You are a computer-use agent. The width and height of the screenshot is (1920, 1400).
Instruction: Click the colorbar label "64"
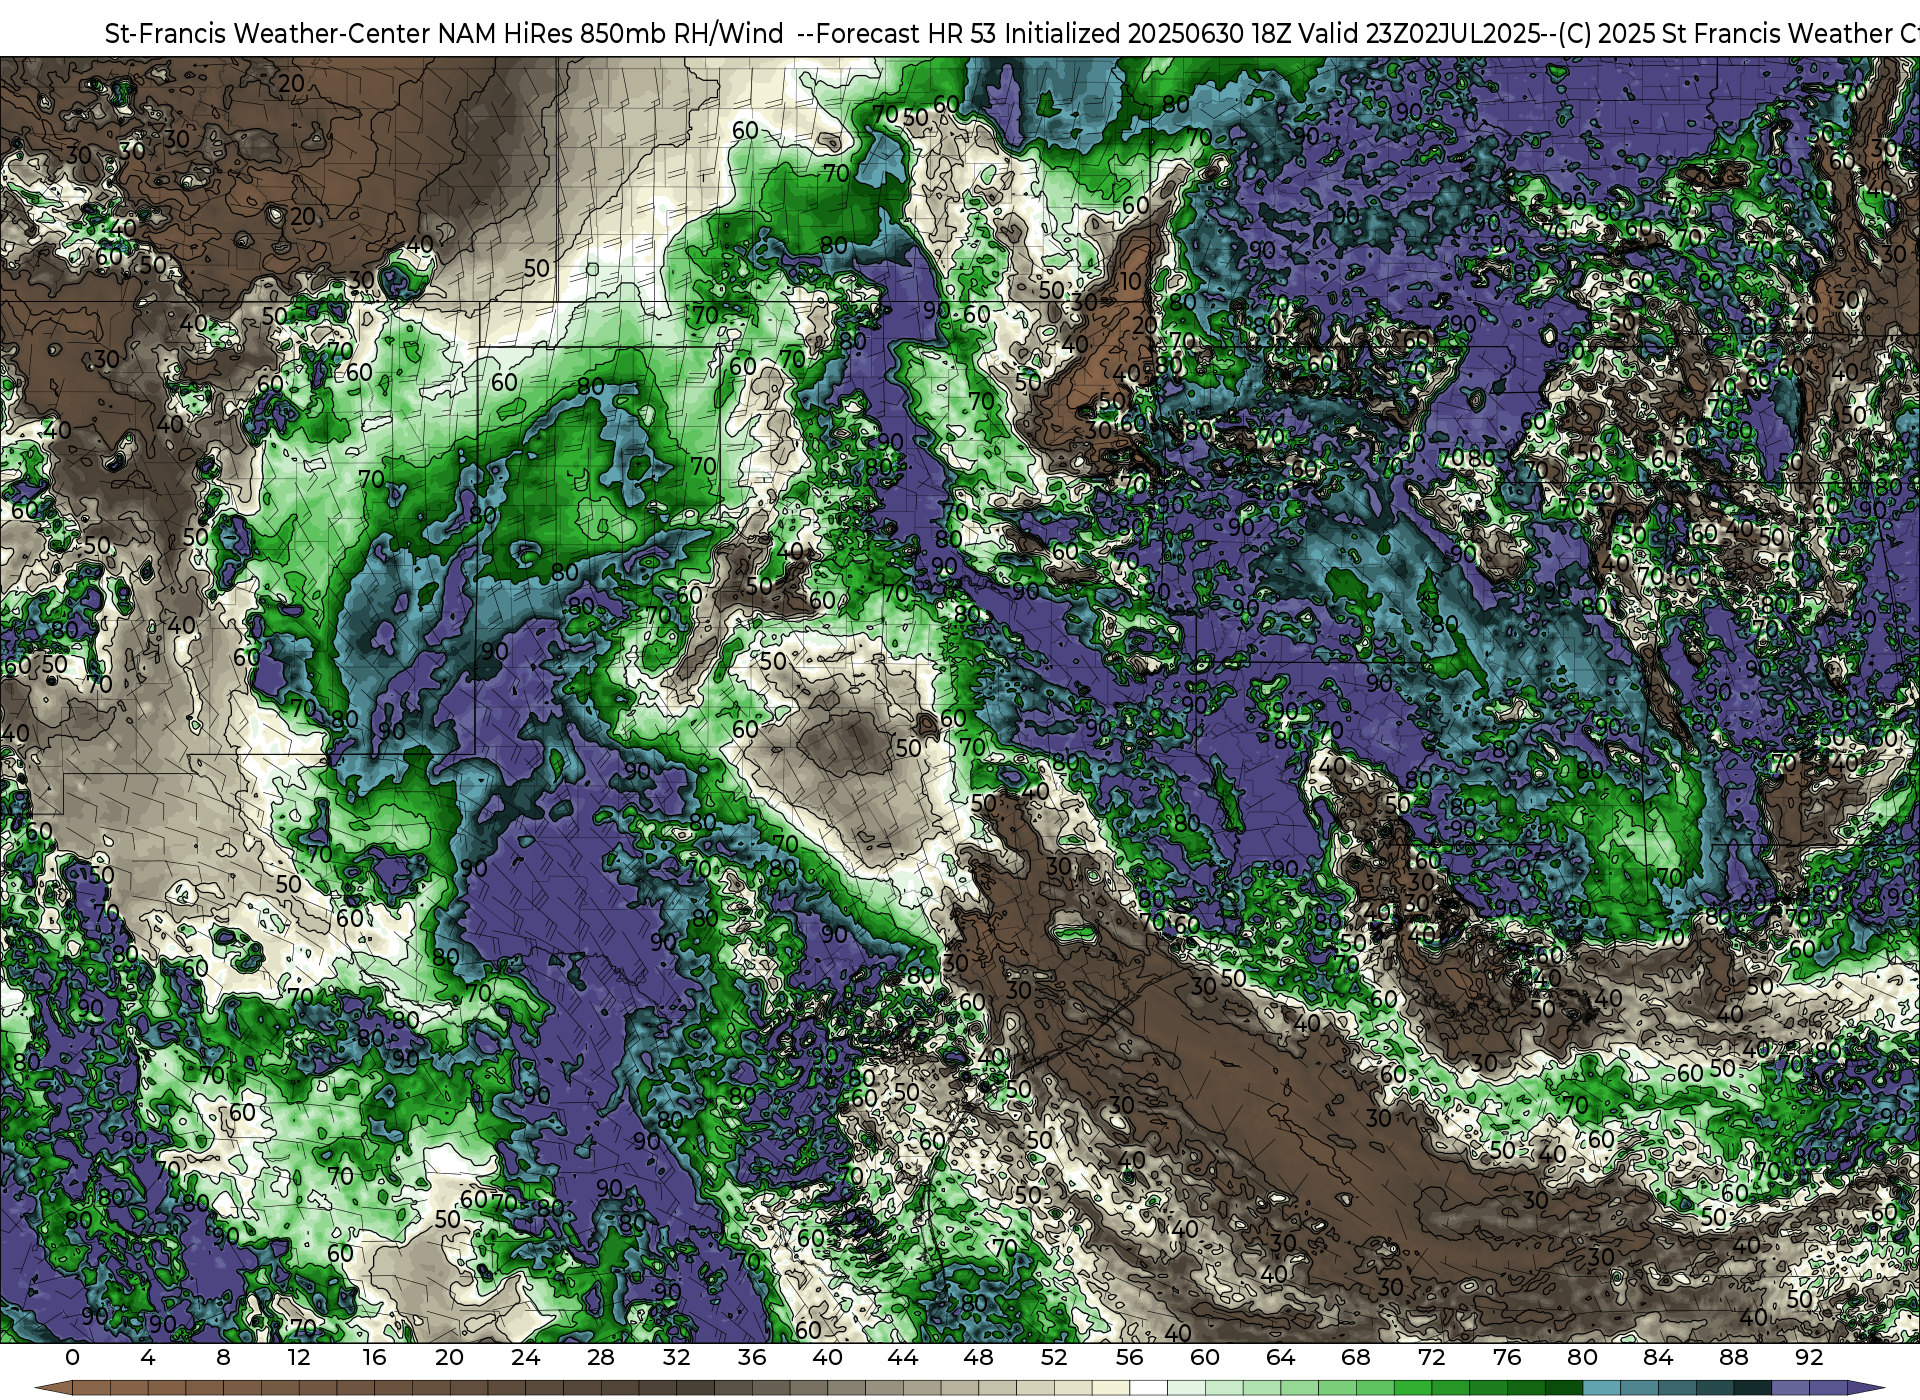coord(1281,1357)
